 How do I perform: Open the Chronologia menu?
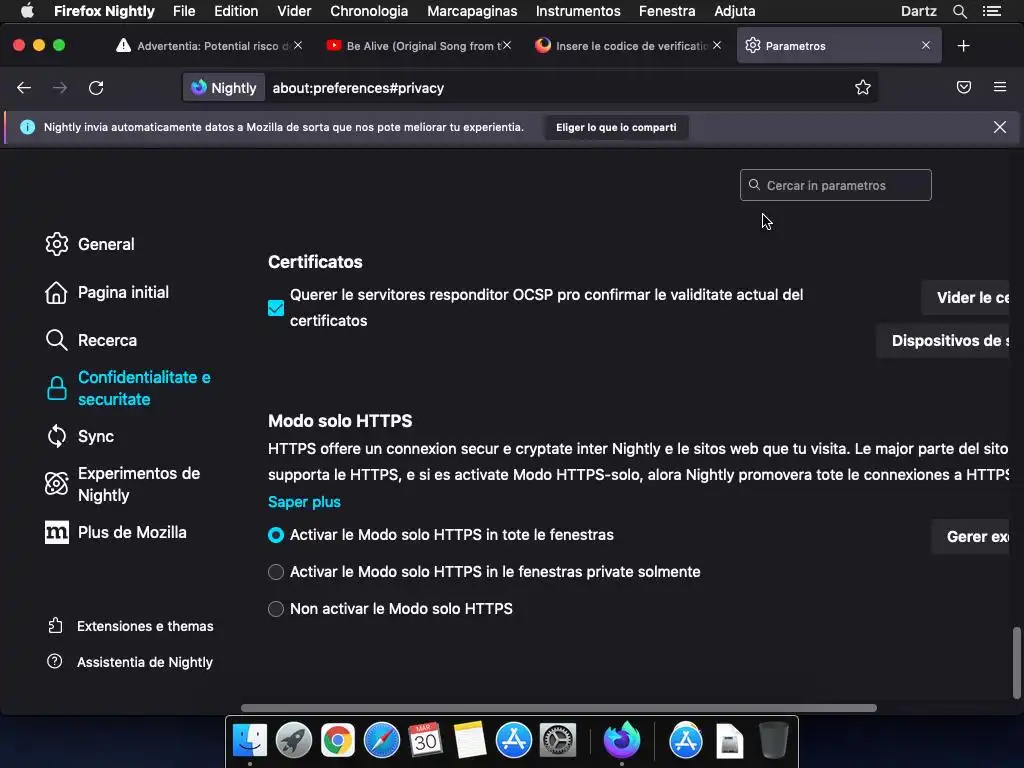369,11
